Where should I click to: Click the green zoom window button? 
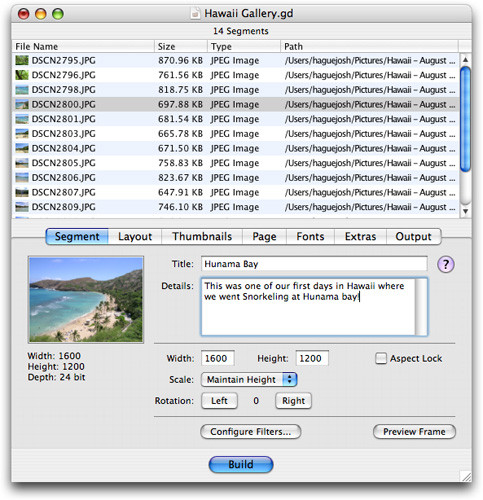(x=58, y=14)
